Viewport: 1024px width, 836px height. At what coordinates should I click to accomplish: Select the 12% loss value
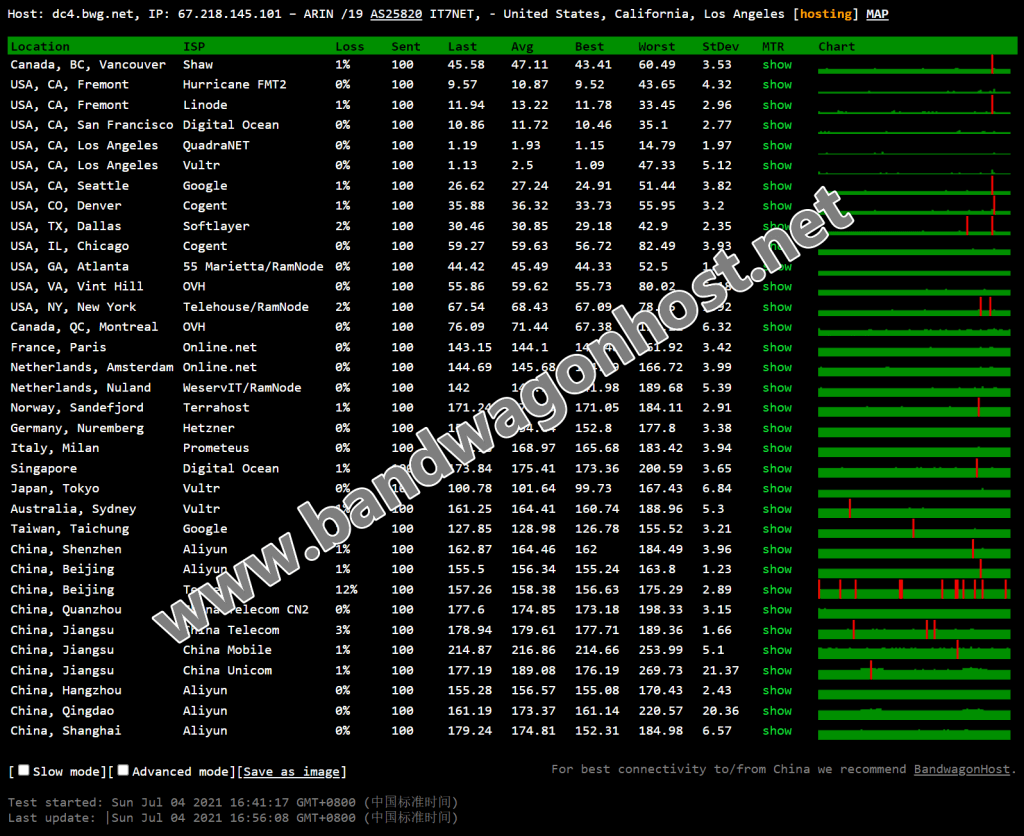pyautogui.click(x=346, y=589)
